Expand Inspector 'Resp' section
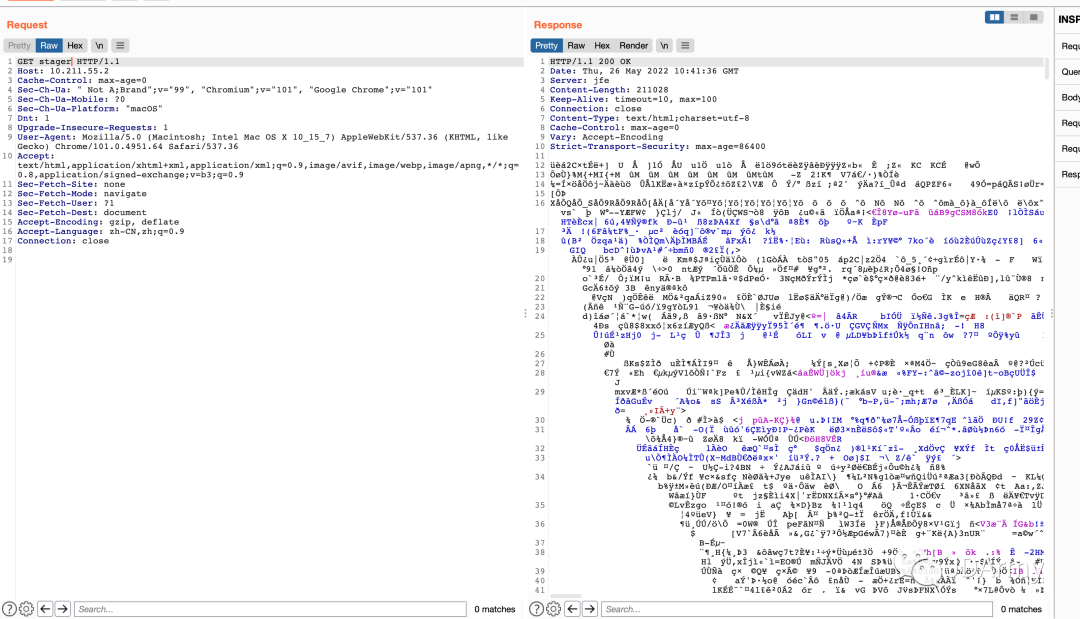 (1070, 174)
